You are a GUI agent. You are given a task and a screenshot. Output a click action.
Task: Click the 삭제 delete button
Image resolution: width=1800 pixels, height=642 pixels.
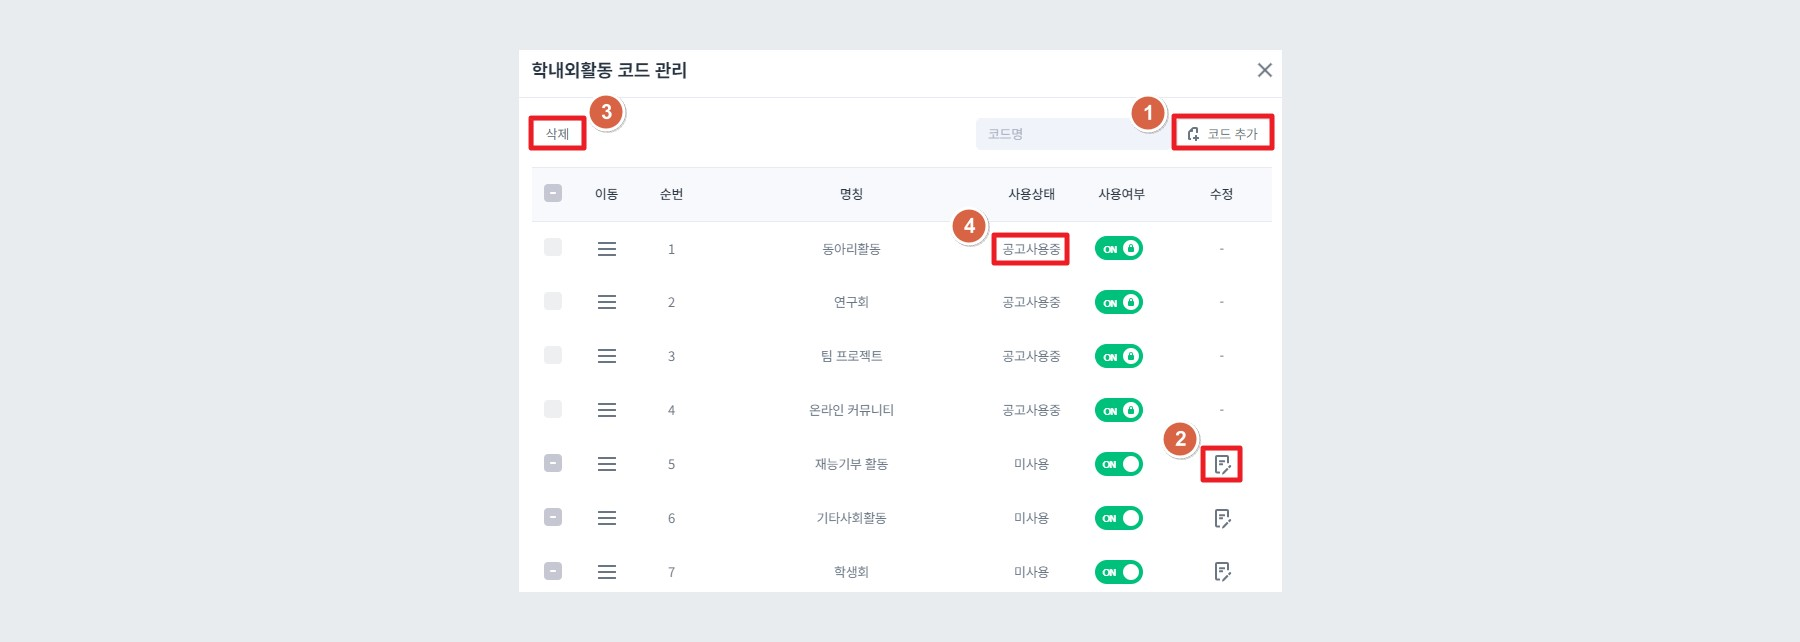[557, 131]
